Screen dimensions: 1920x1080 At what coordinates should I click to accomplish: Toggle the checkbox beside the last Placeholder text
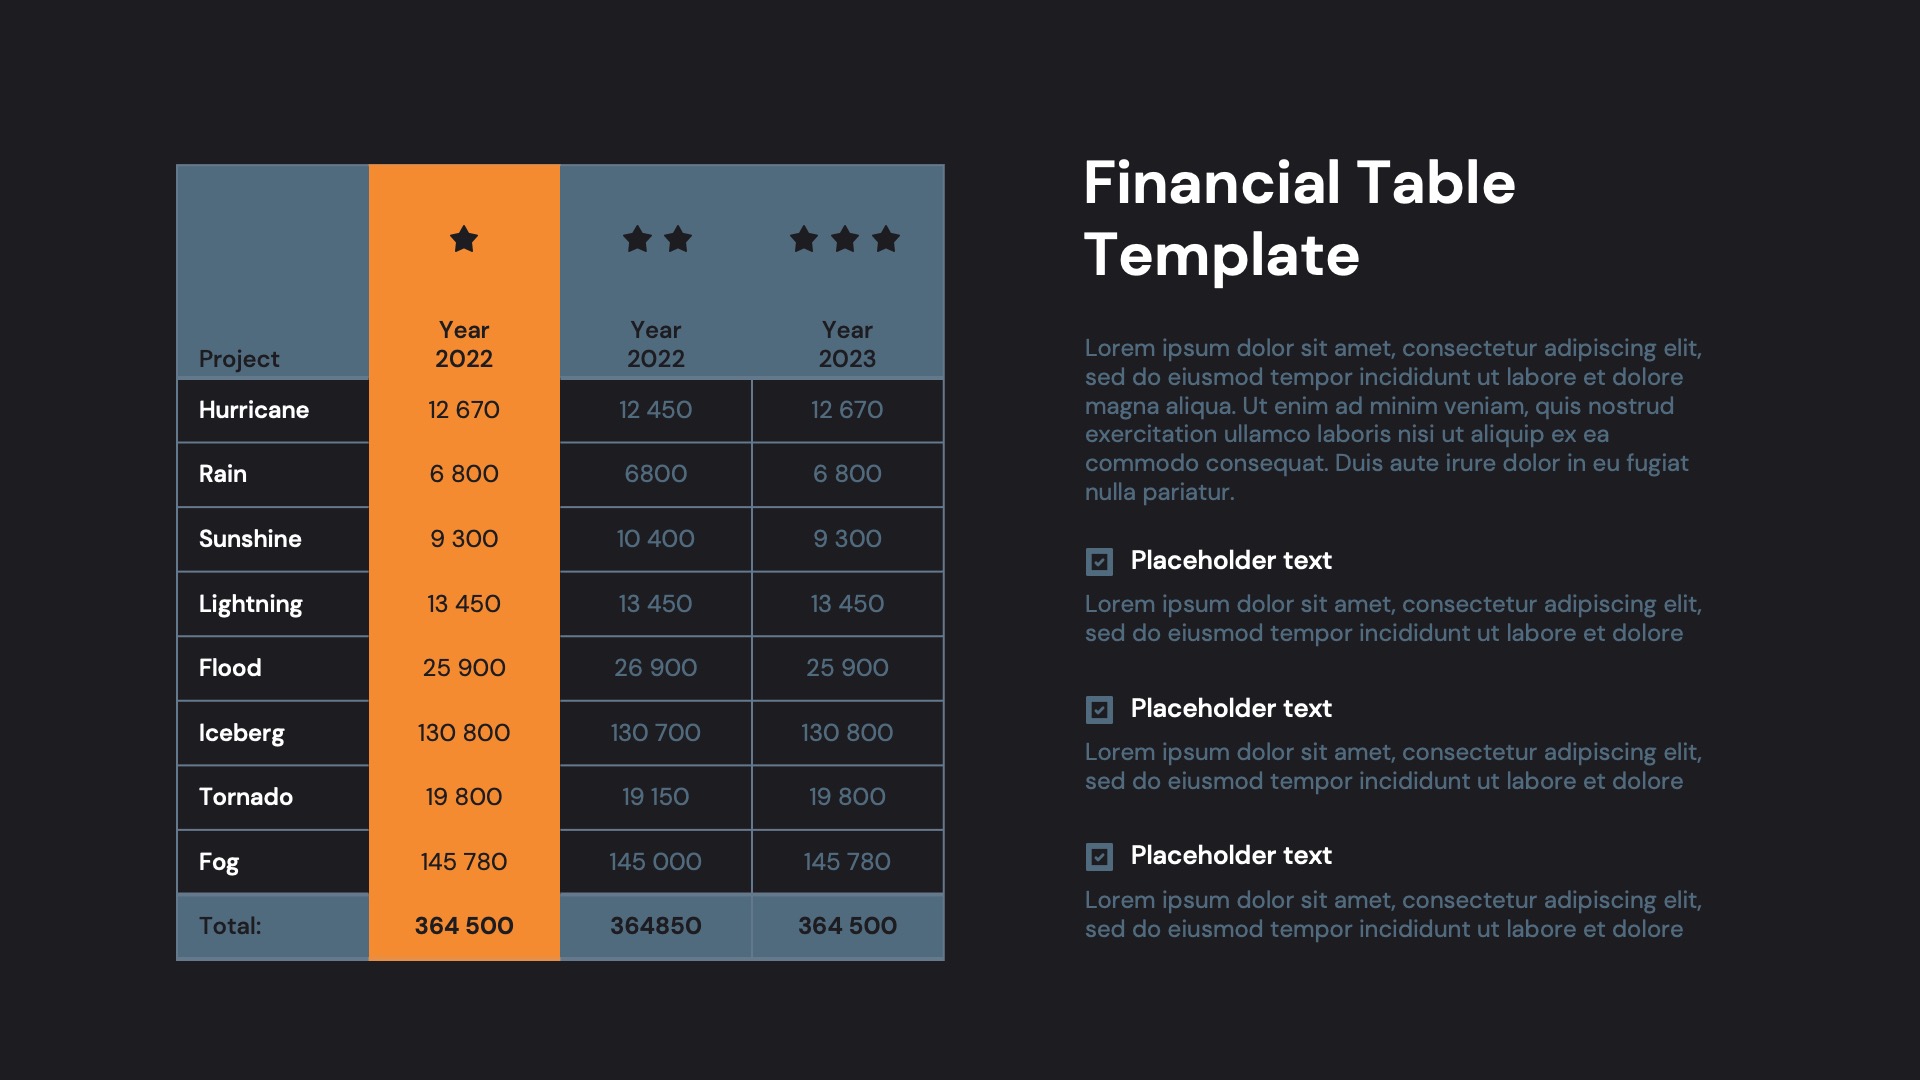click(x=1099, y=856)
